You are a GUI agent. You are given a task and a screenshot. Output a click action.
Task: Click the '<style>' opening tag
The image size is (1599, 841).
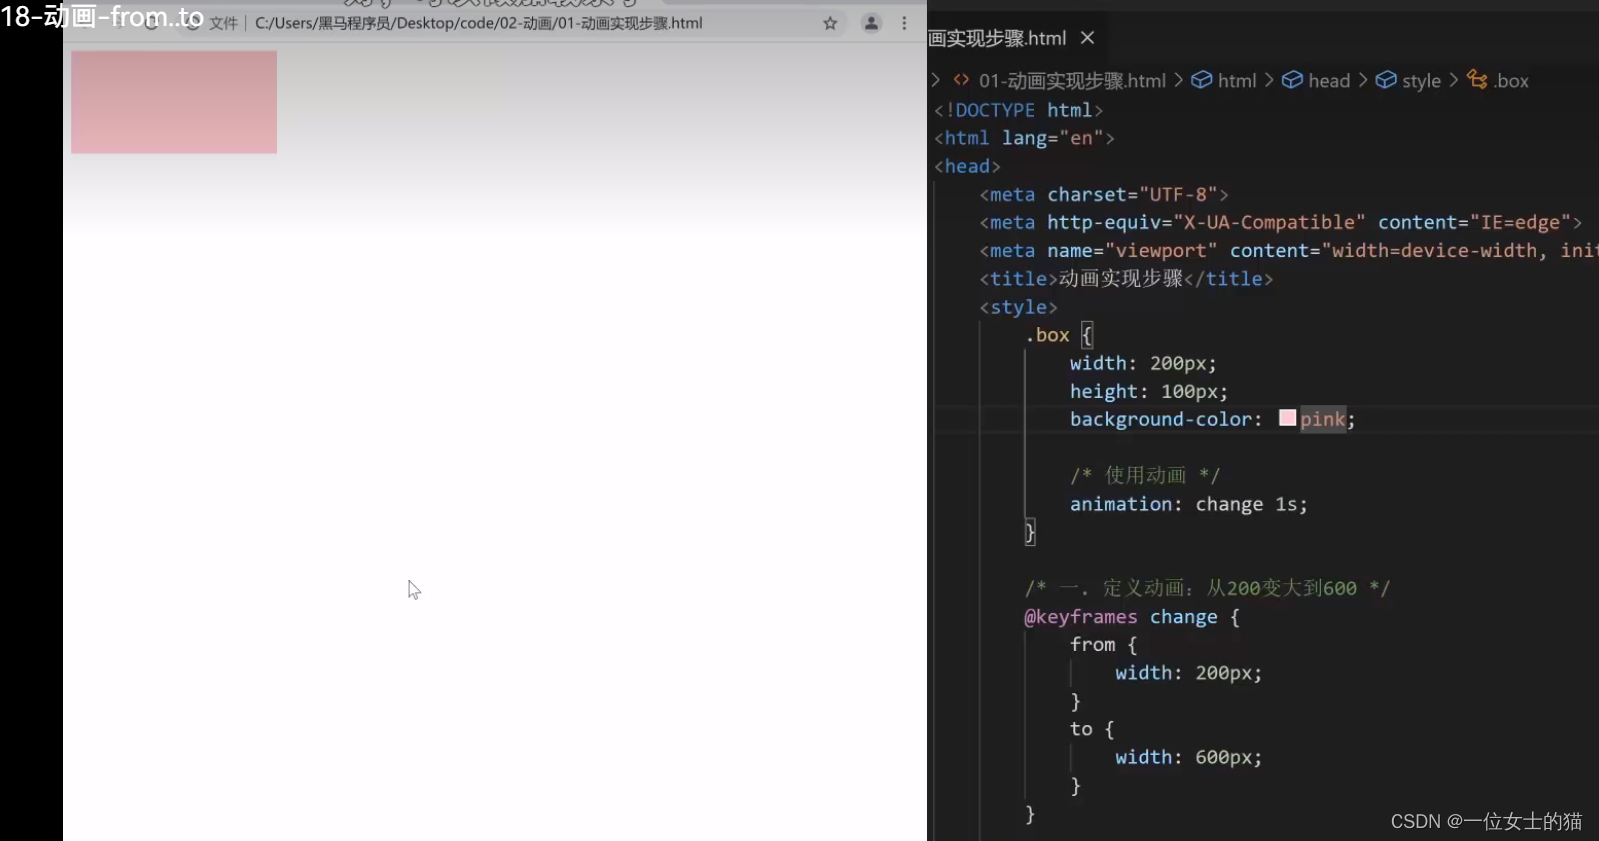(1018, 307)
